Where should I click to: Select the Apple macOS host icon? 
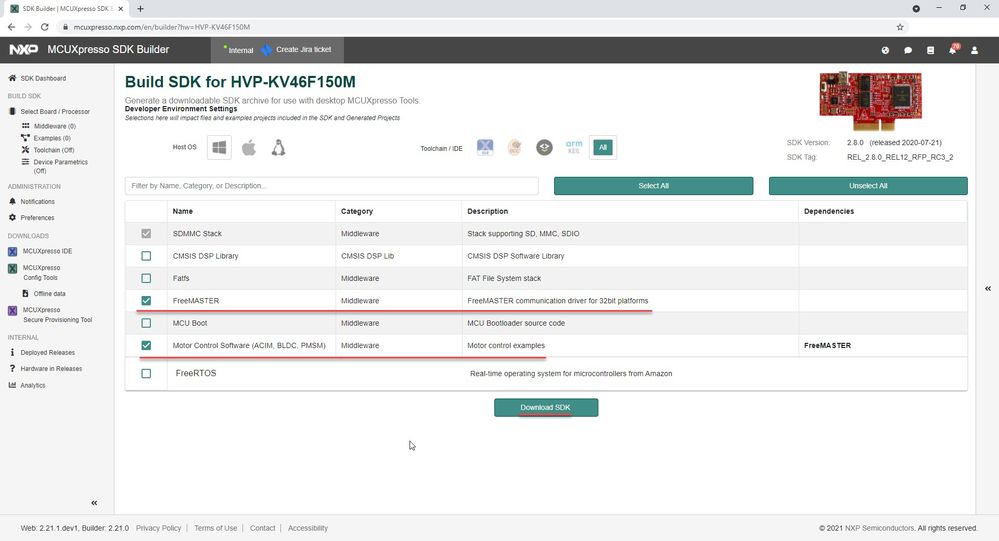(x=249, y=148)
